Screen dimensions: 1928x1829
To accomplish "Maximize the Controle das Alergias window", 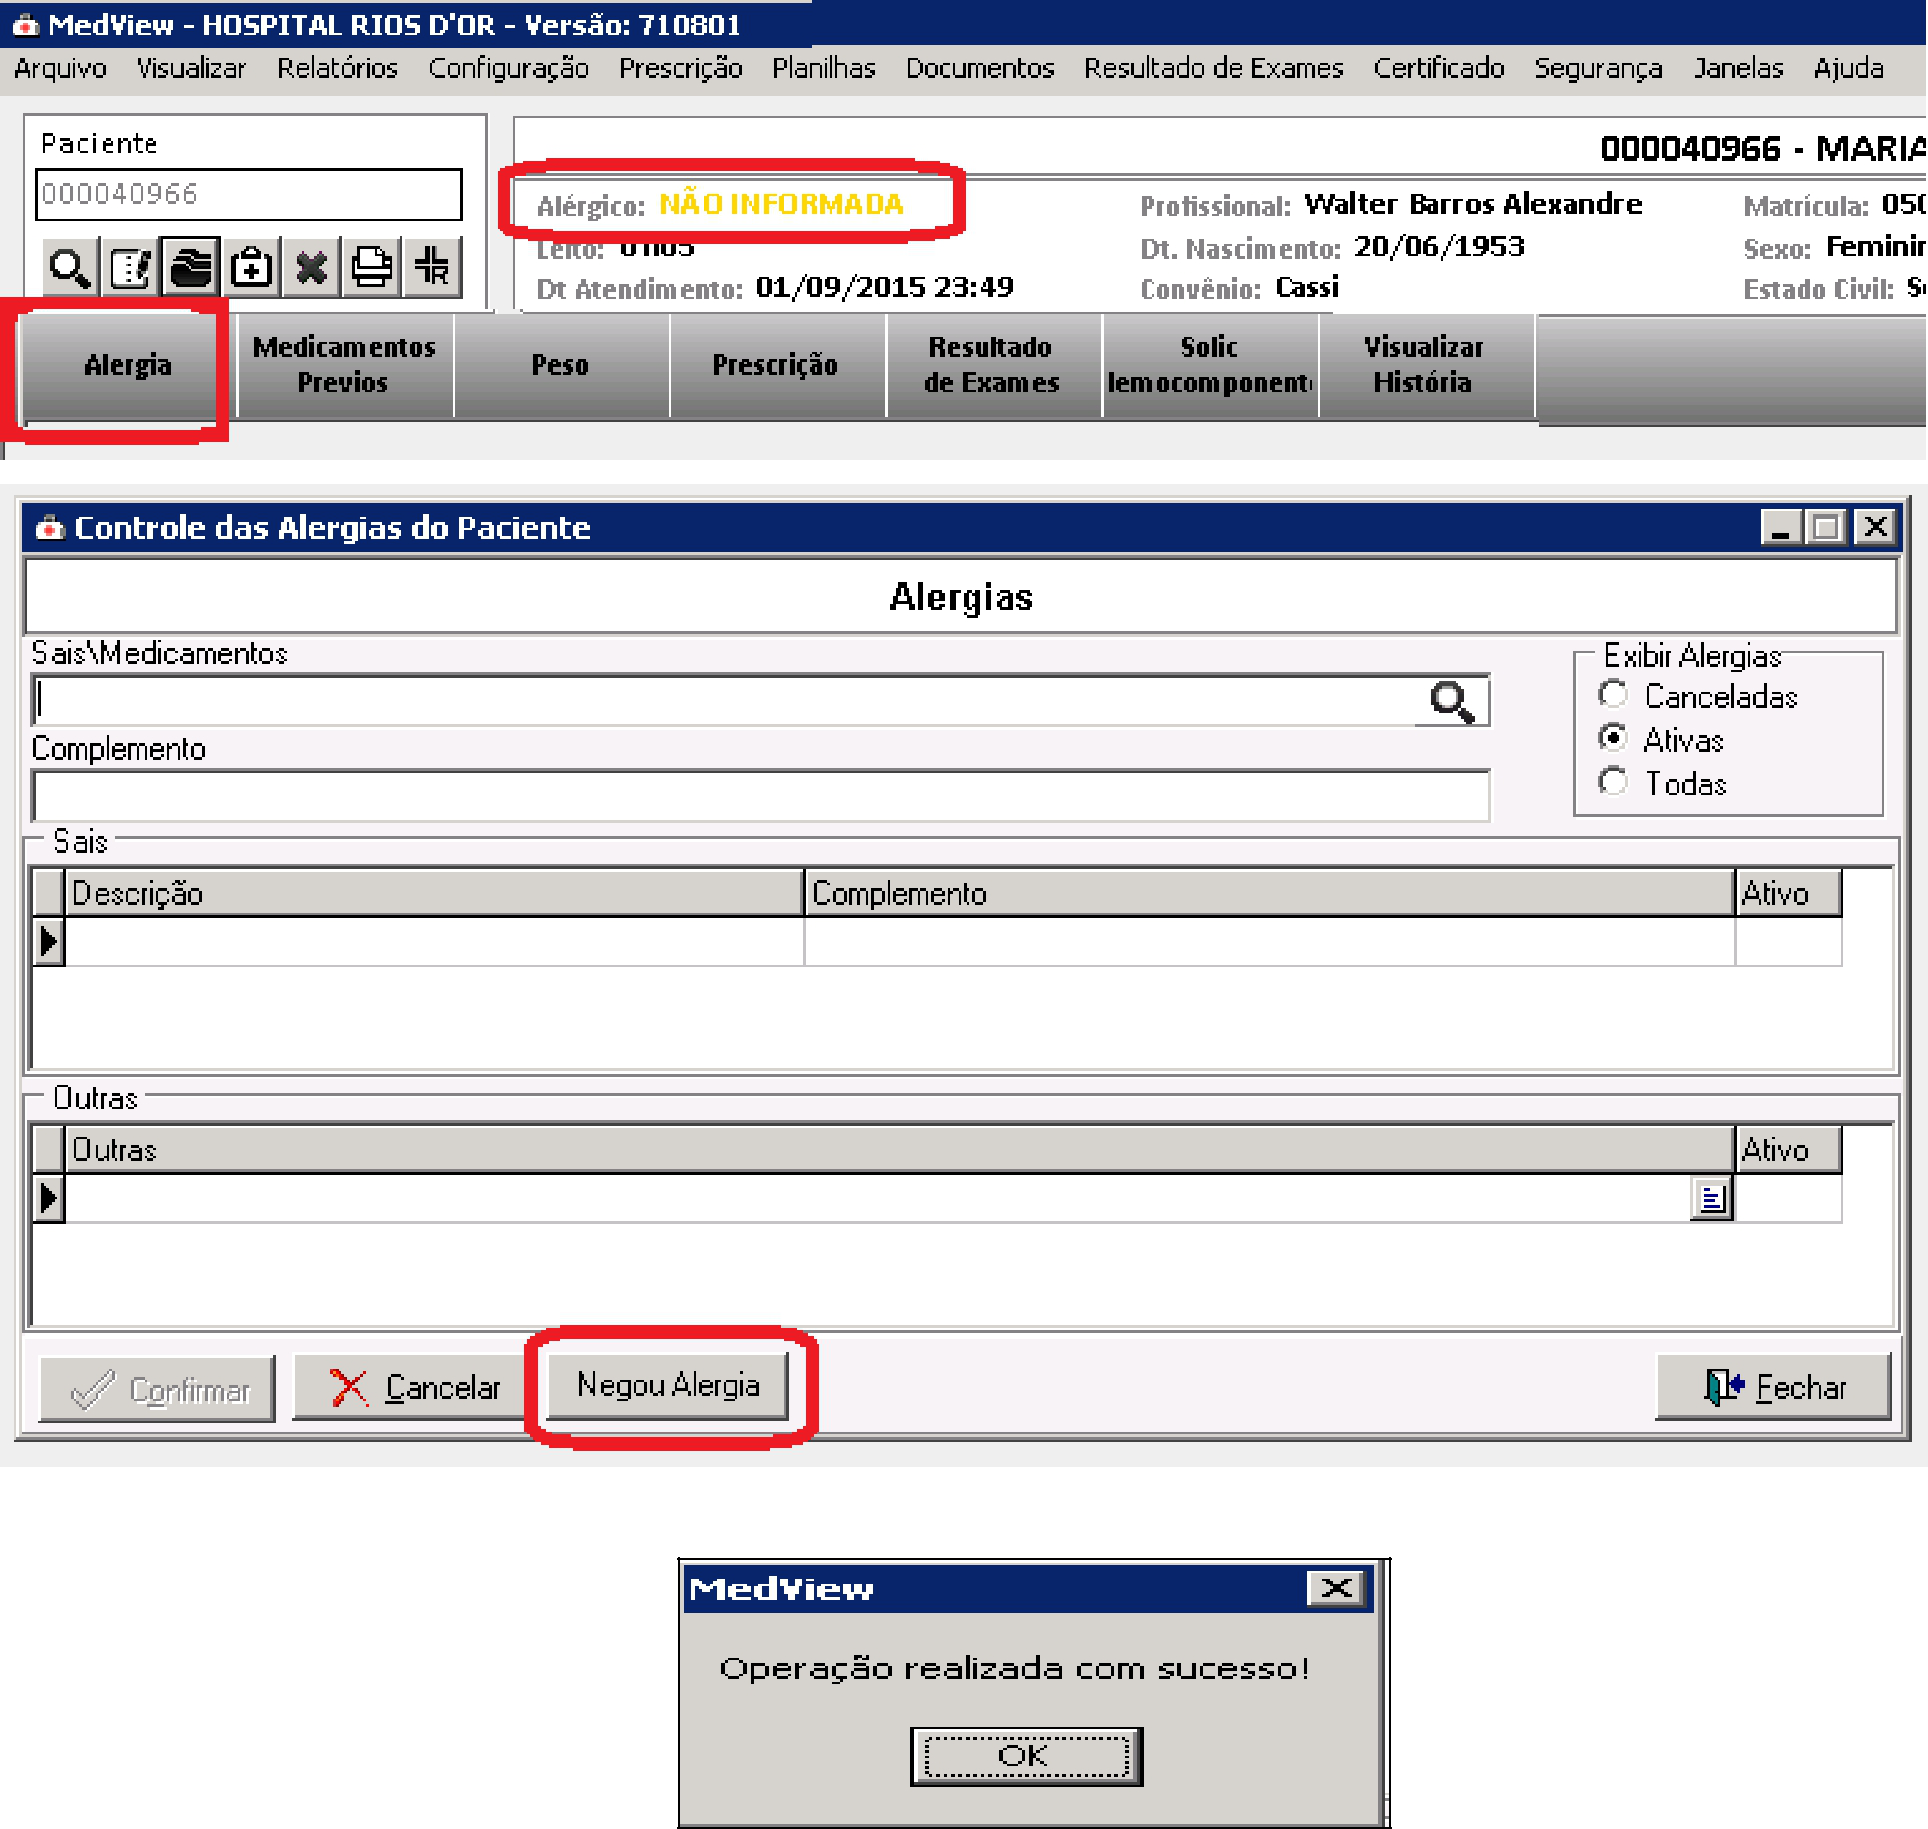I will (1827, 527).
